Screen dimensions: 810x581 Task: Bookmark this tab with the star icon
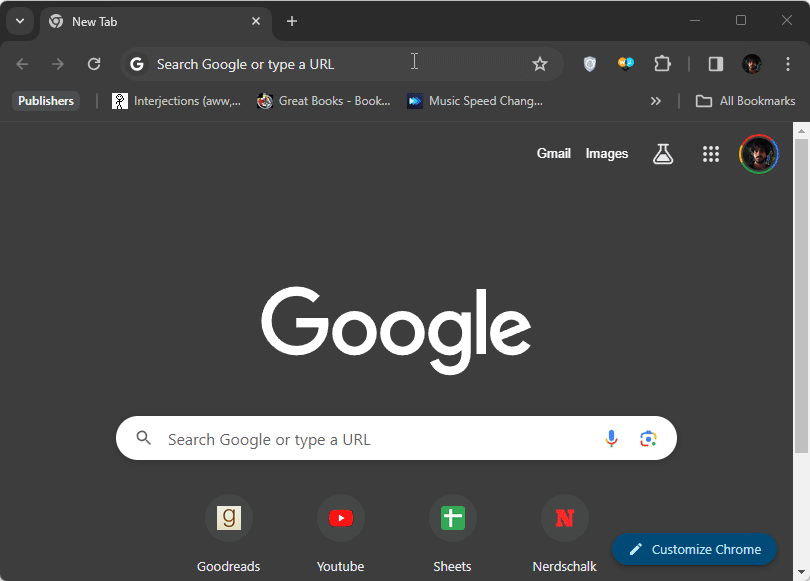click(x=540, y=64)
